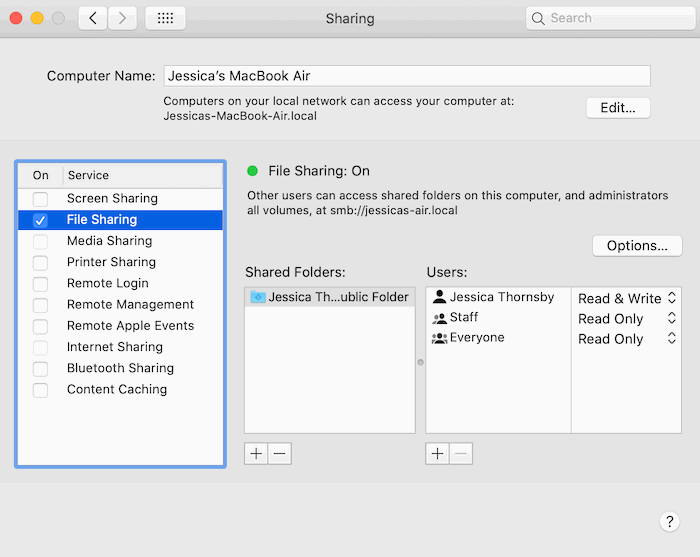
Task: Open Jessica Thornsby's Read & Write permission dropdown
Action: (626, 298)
